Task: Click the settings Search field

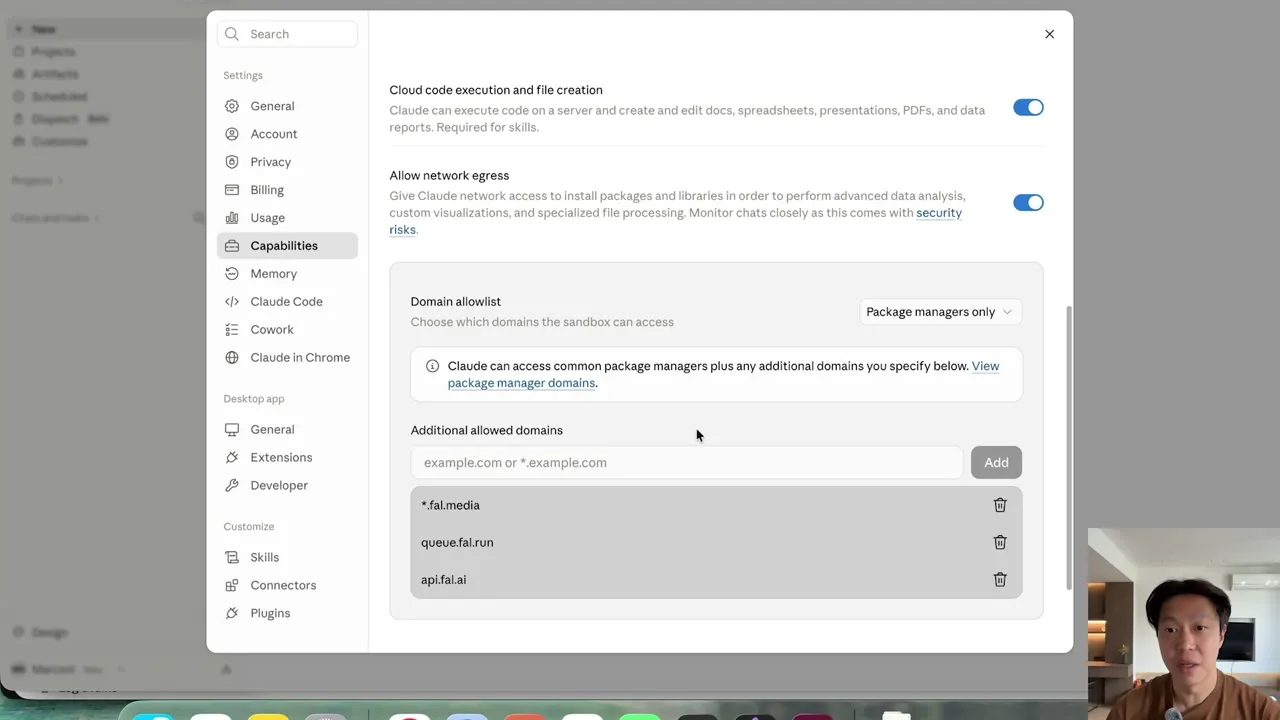Action: point(287,34)
